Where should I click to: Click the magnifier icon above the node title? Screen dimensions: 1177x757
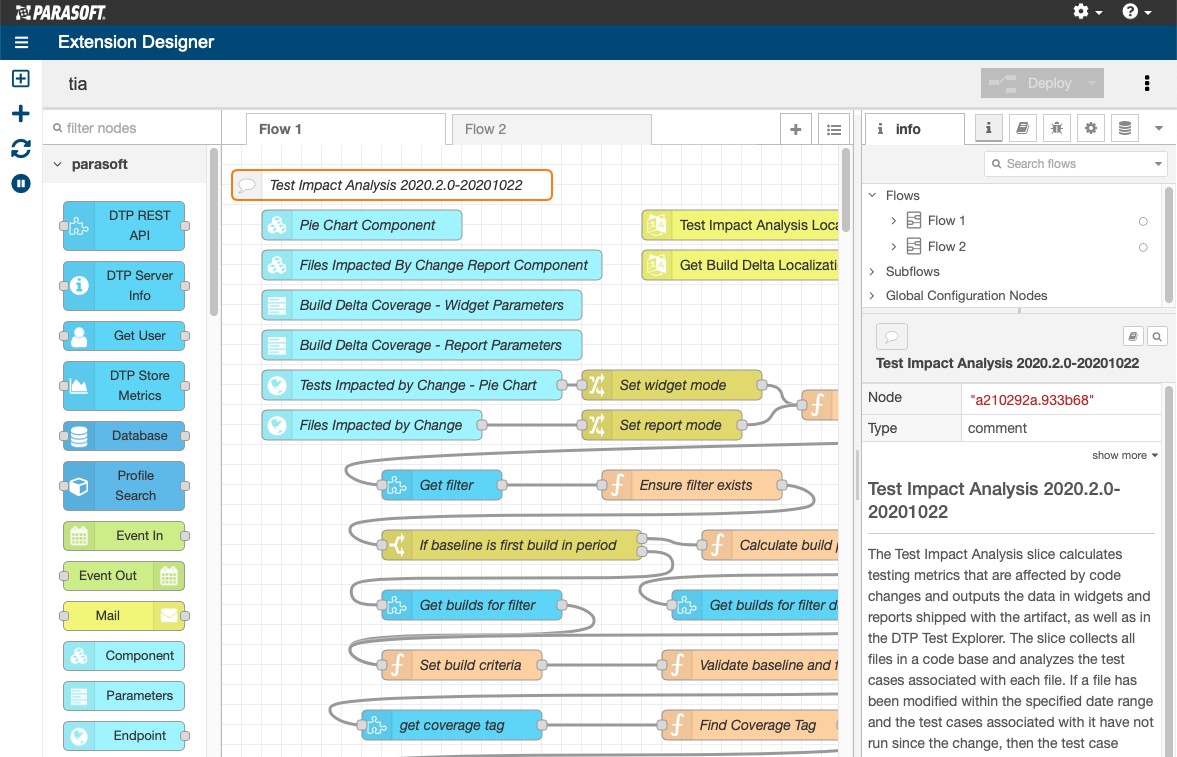point(1157,336)
